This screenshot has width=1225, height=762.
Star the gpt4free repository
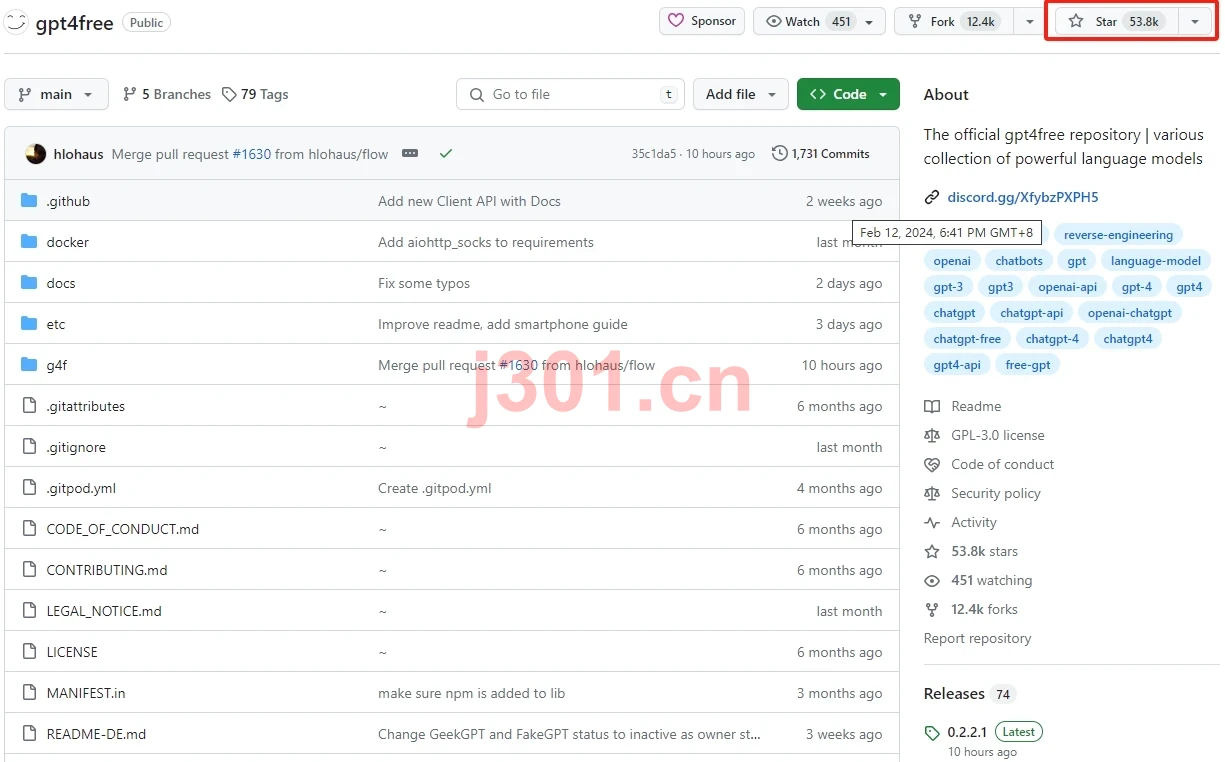[1117, 21]
